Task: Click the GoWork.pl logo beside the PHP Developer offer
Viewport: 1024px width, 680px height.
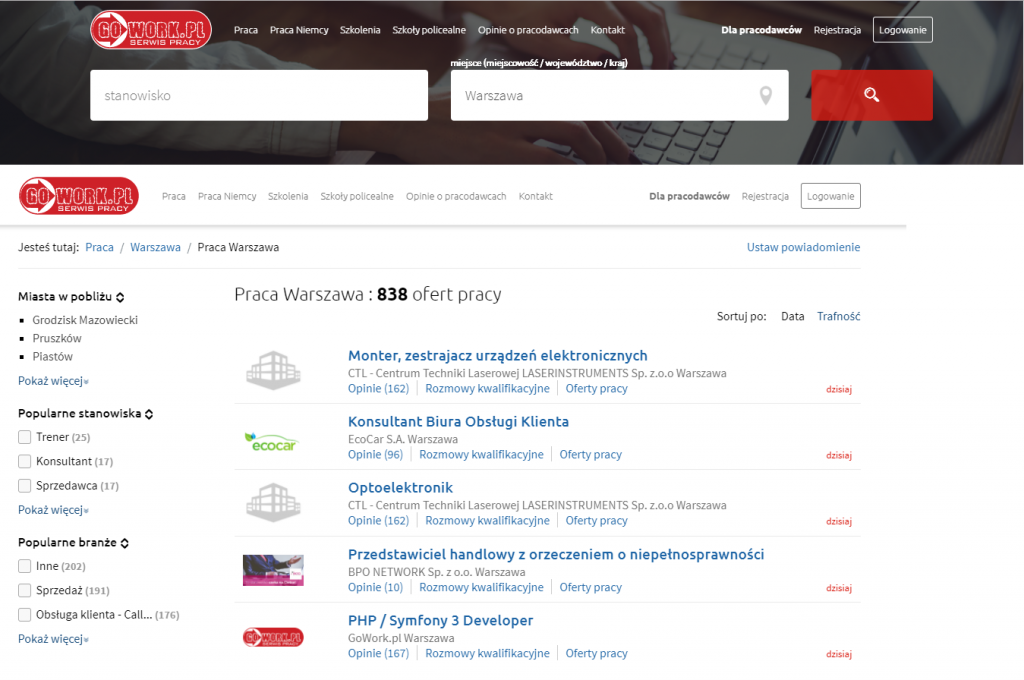Action: [x=273, y=637]
